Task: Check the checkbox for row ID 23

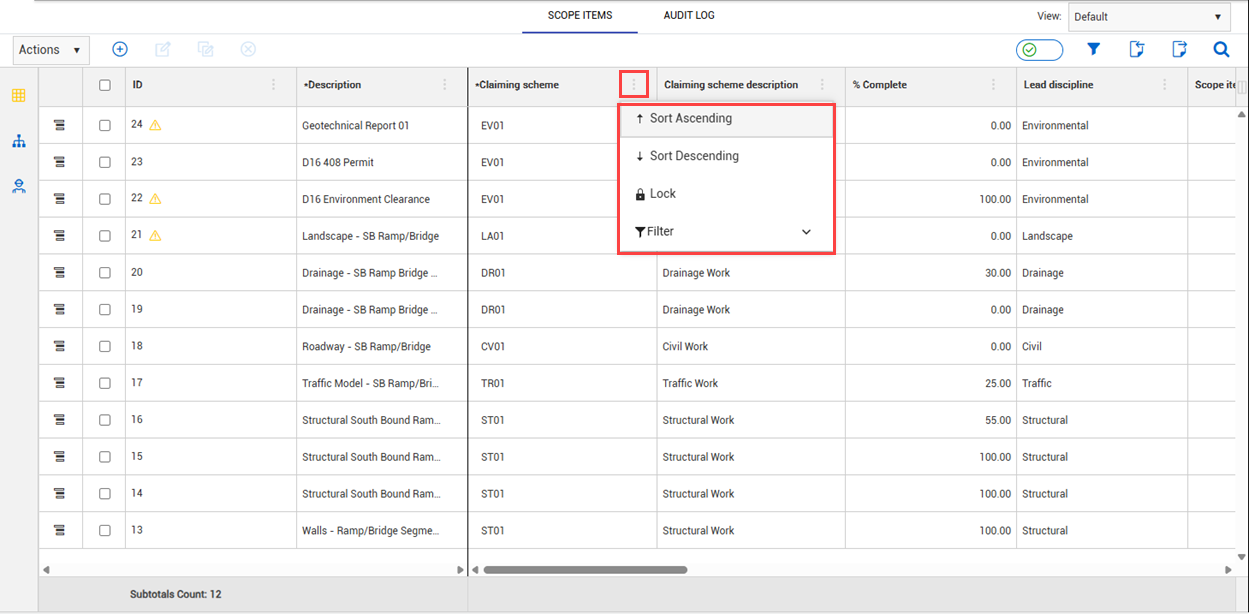Action: pyautogui.click(x=105, y=162)
